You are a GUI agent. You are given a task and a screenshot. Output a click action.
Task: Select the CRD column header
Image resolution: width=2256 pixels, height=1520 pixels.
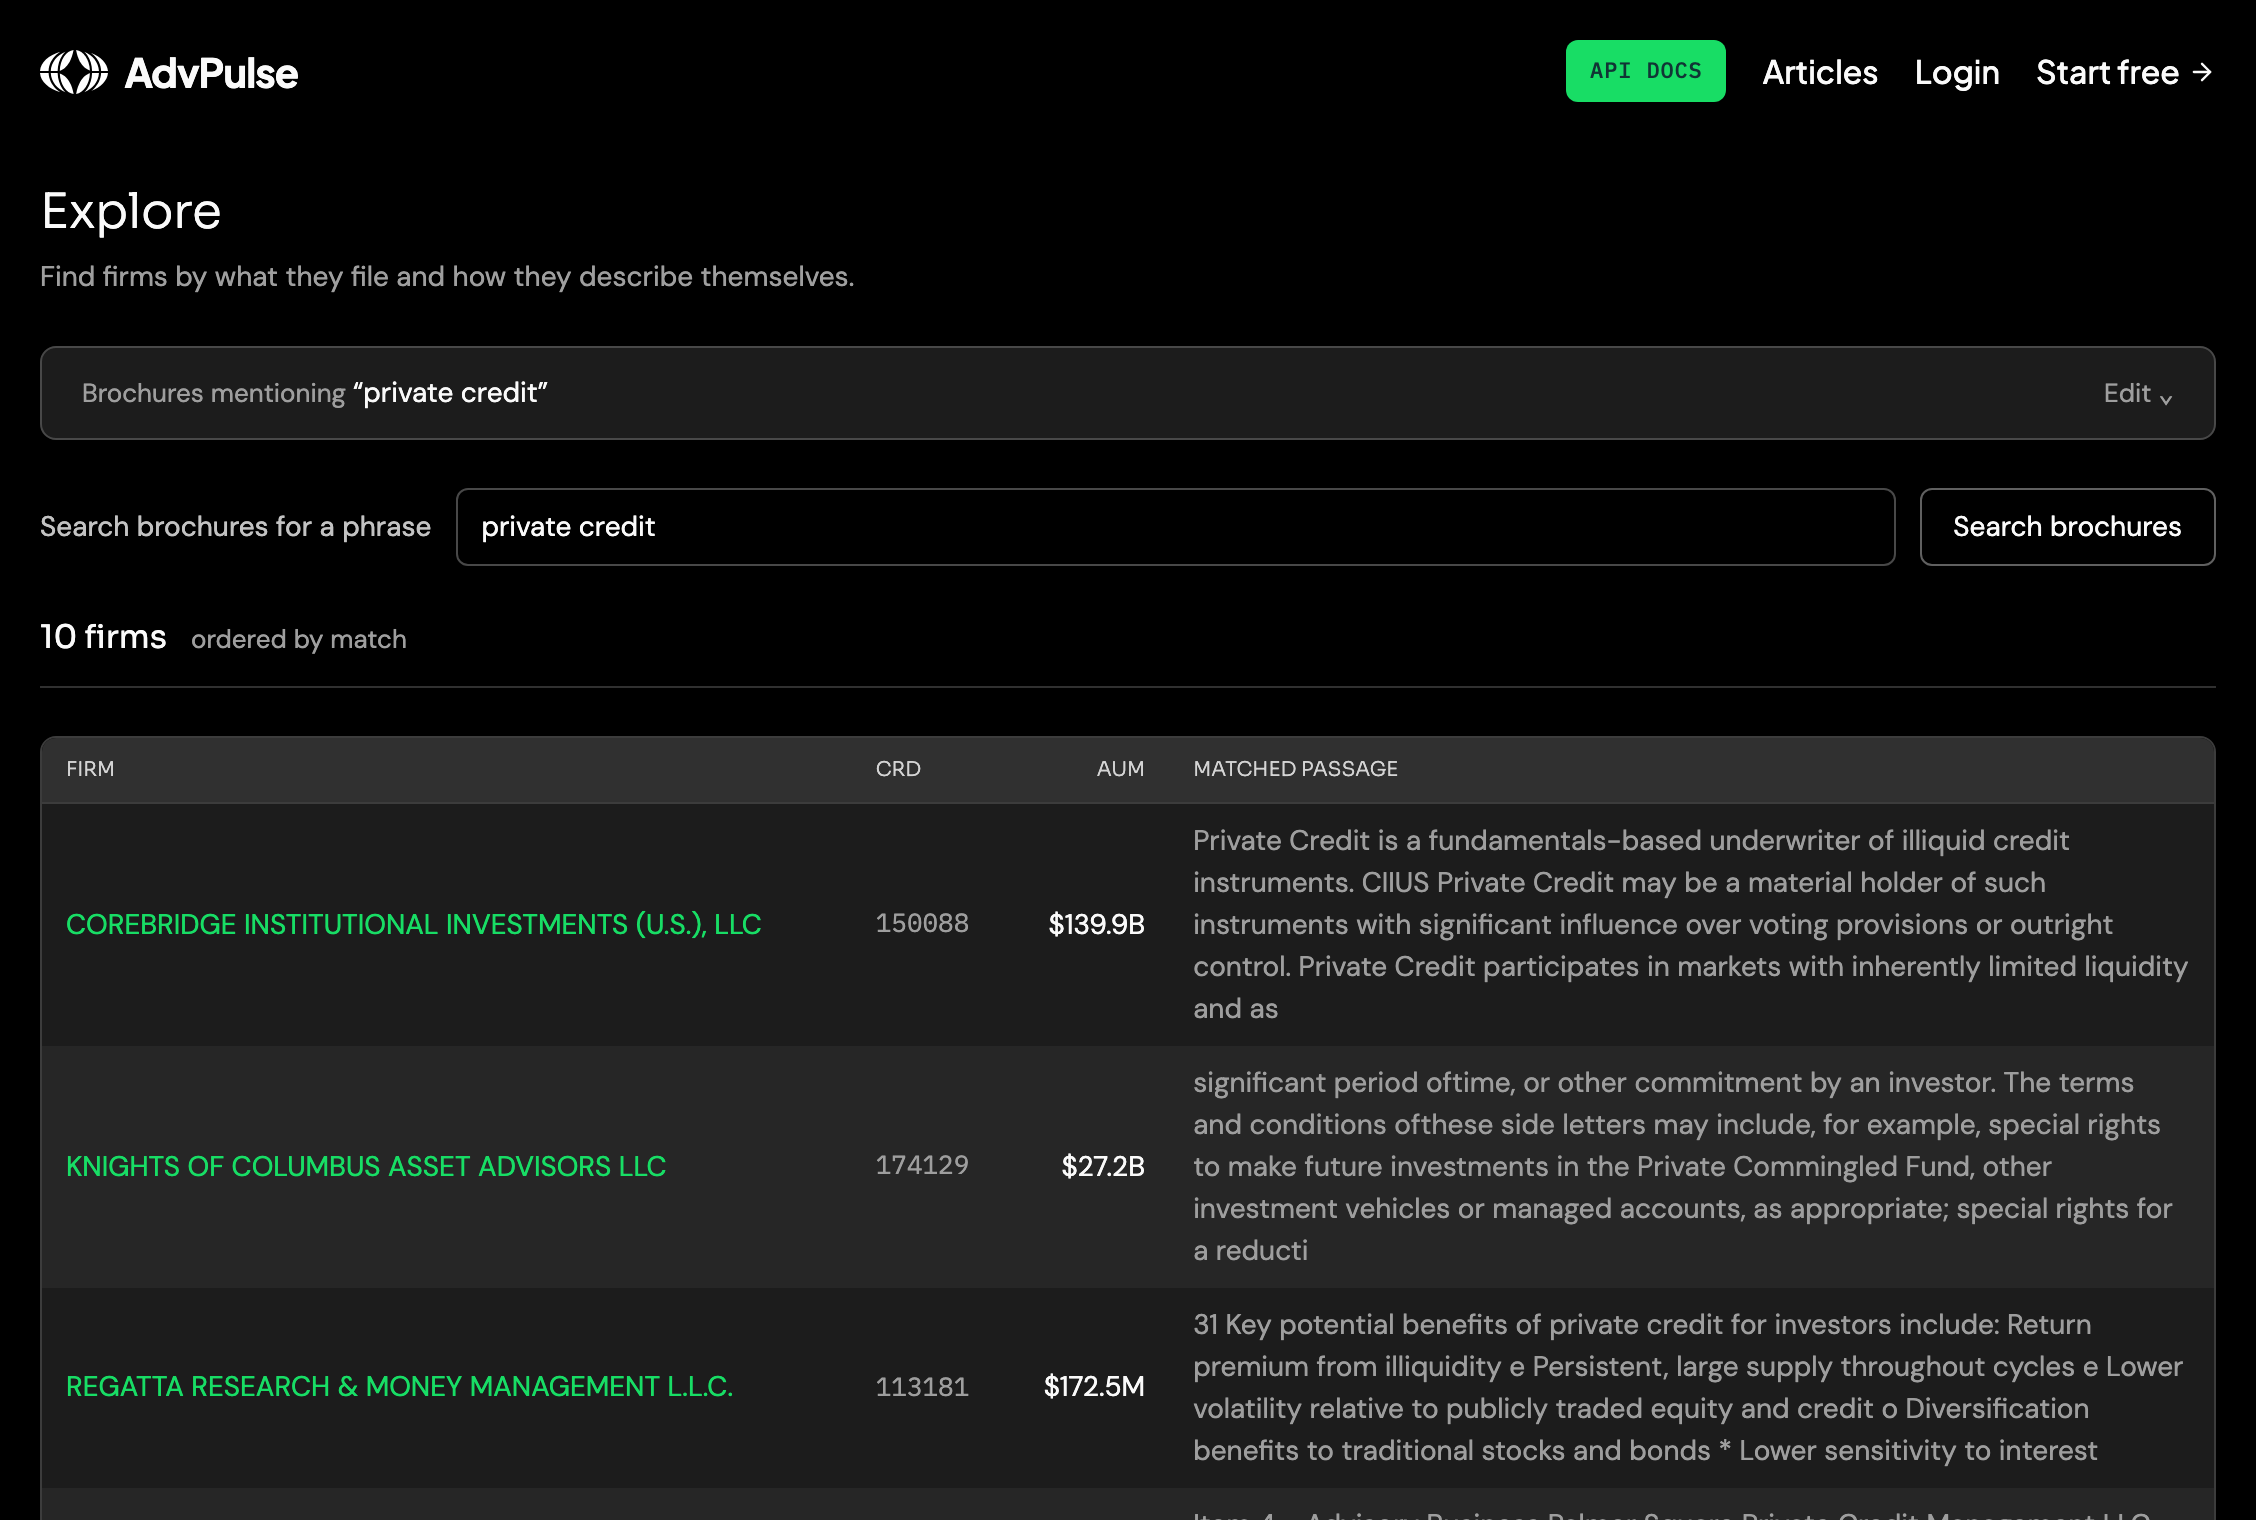(x=897, y=769)
